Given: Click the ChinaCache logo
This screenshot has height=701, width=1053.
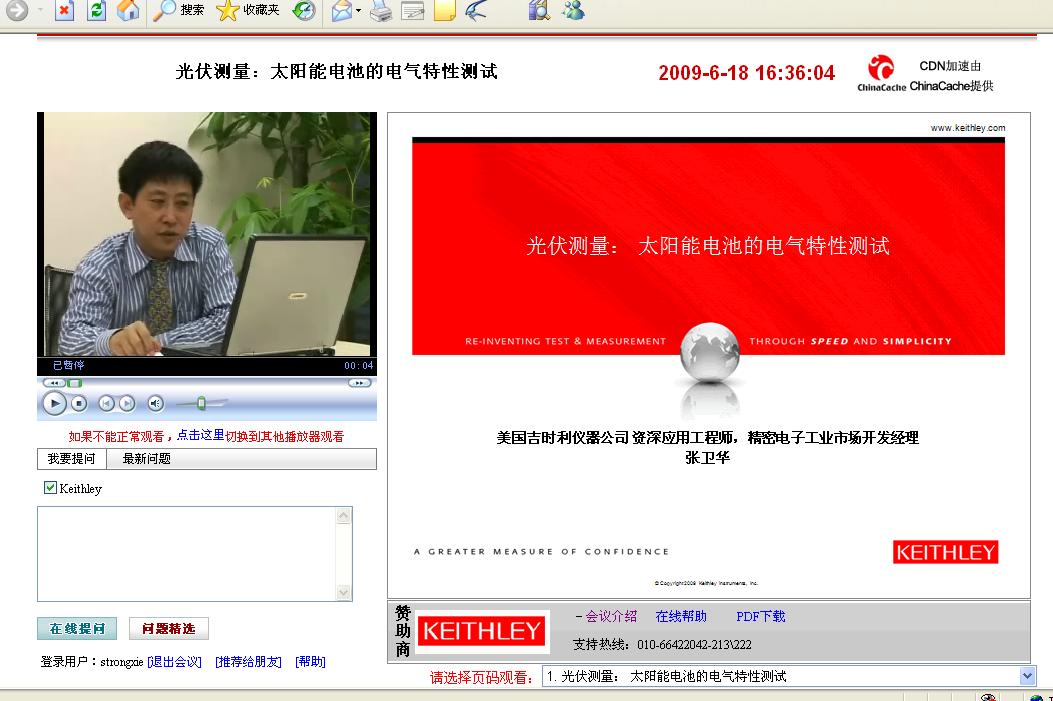Looking at the screenshot, I should point(882,73).
